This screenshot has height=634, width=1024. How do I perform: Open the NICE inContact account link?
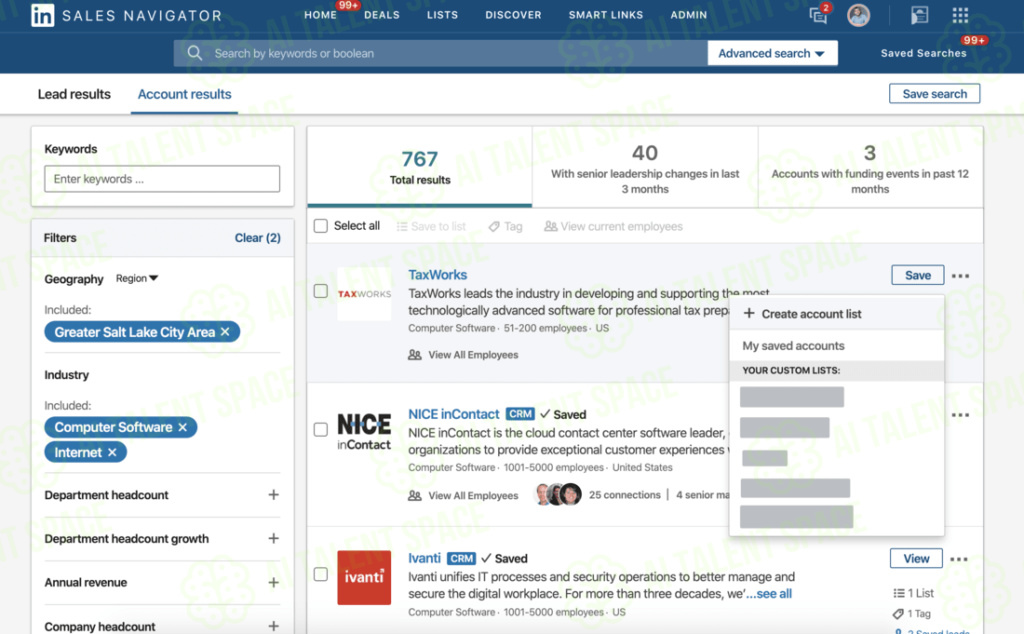click(x=454, y=414)
